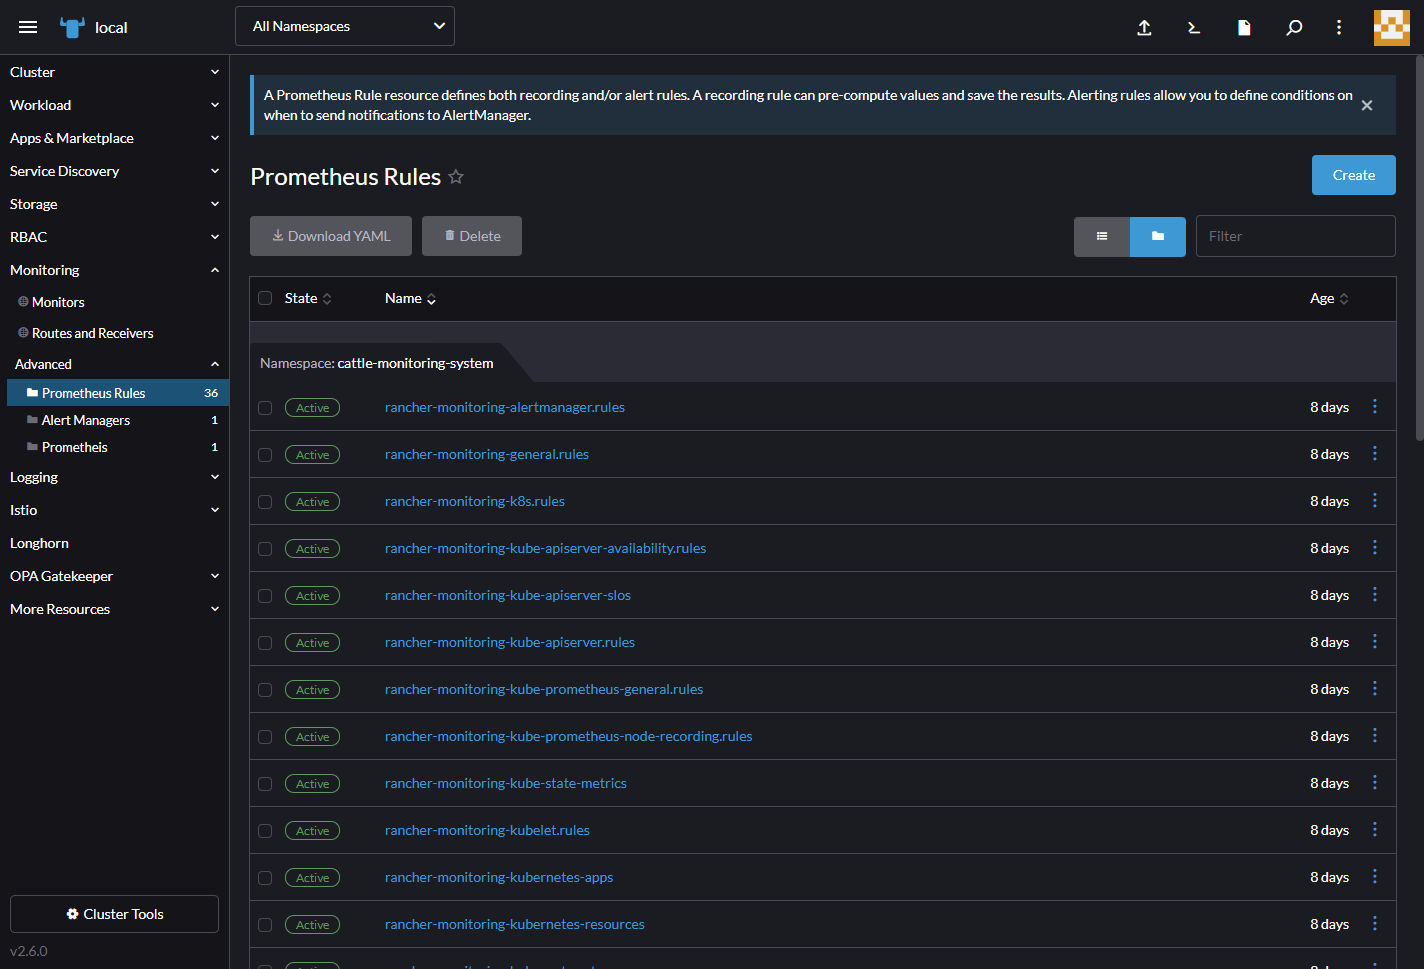Open actions menu for rancher-monitoring-kube-apiserver.rules

[1375, 641]
